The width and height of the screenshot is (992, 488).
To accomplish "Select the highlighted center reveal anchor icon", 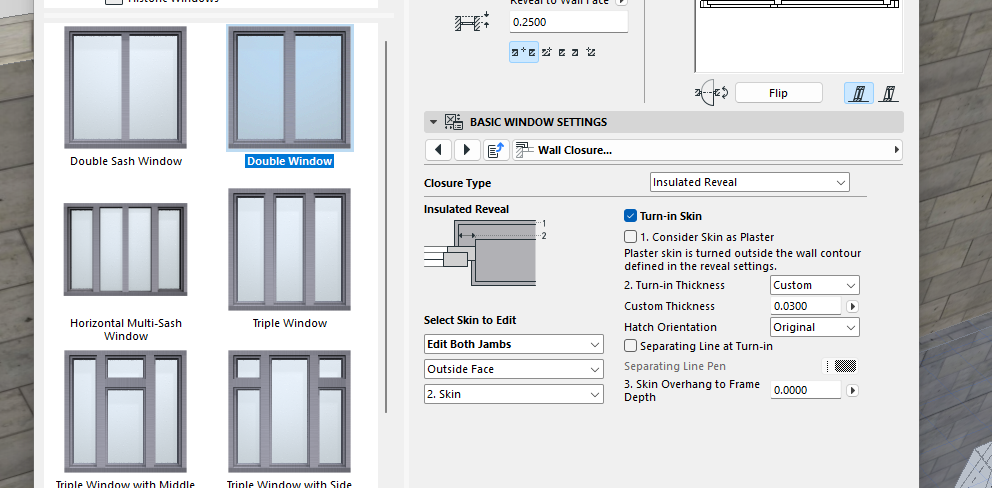I will (x=524, y=52).
